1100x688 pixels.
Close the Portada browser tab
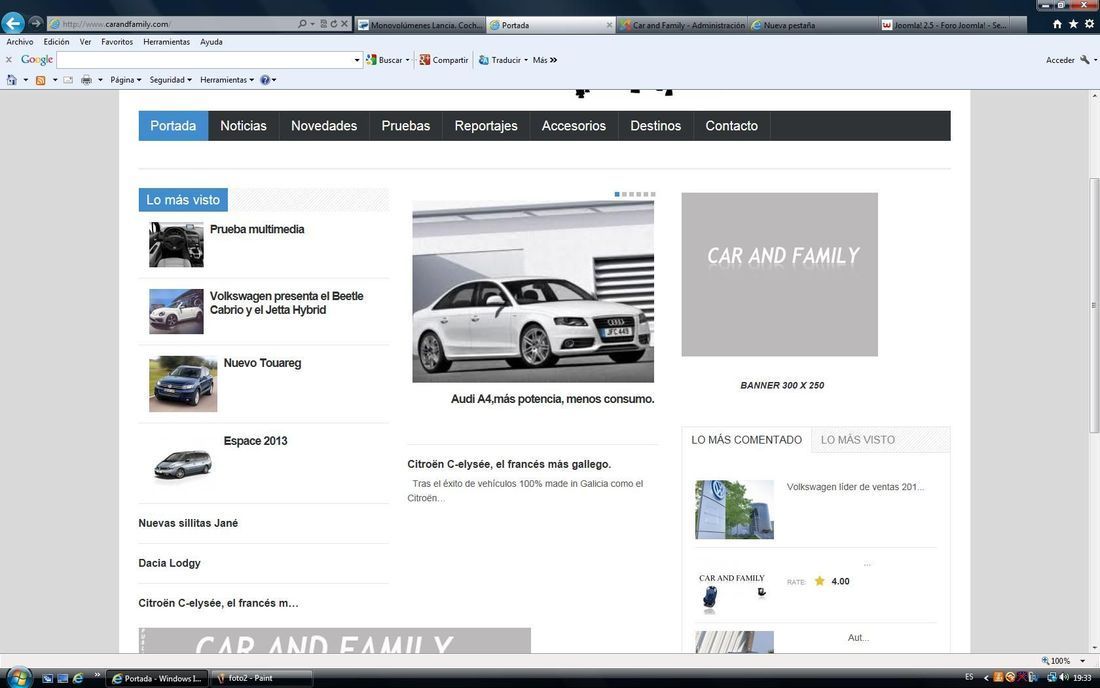coord(609,25)
